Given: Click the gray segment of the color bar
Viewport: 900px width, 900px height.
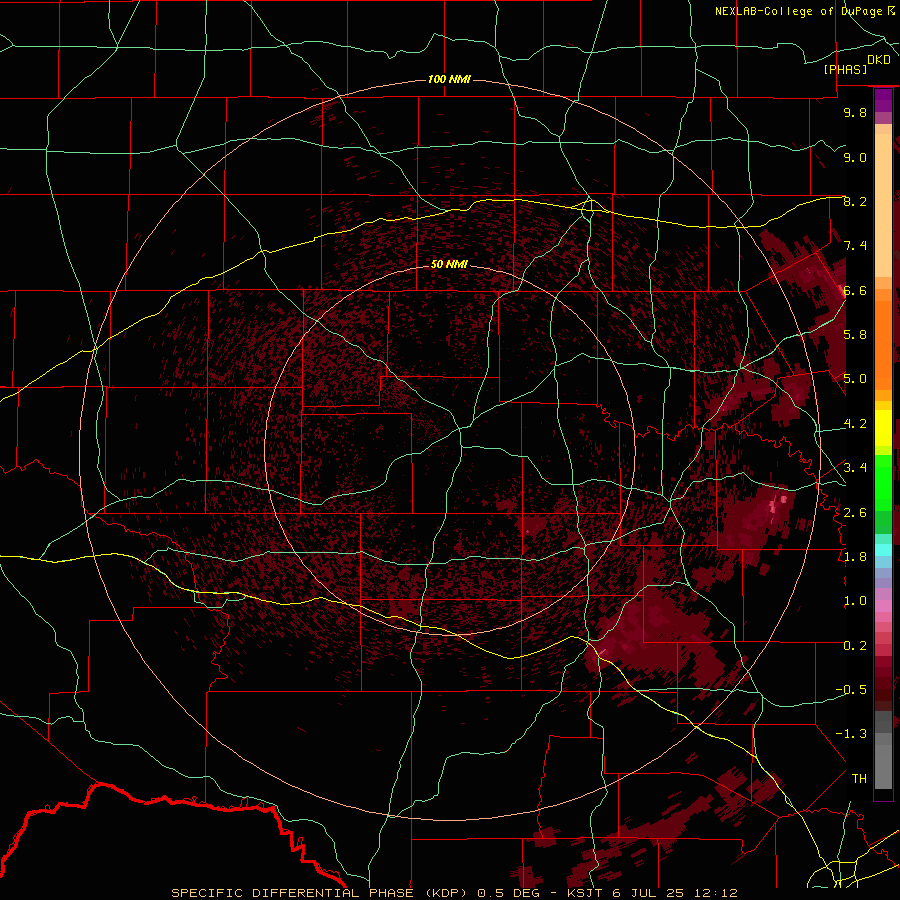Looking at the screenshot, I should pos(883,752).
